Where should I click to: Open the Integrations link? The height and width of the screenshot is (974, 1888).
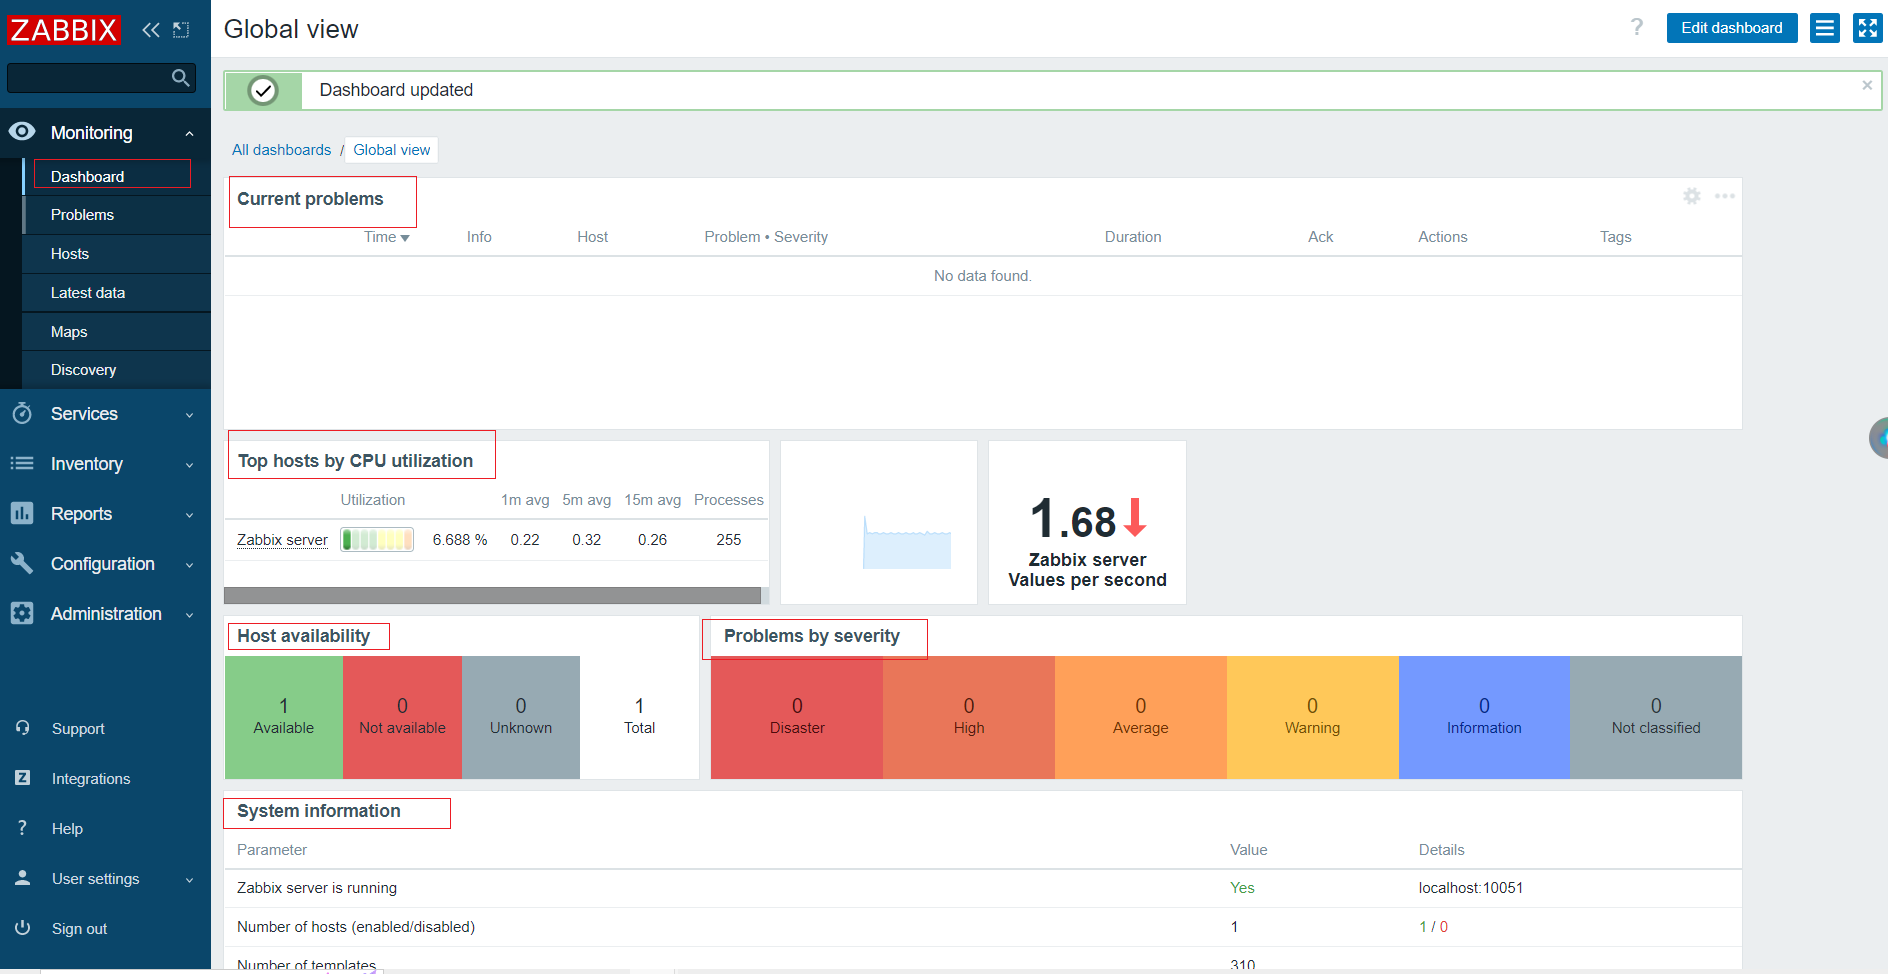tap(91, 779)
